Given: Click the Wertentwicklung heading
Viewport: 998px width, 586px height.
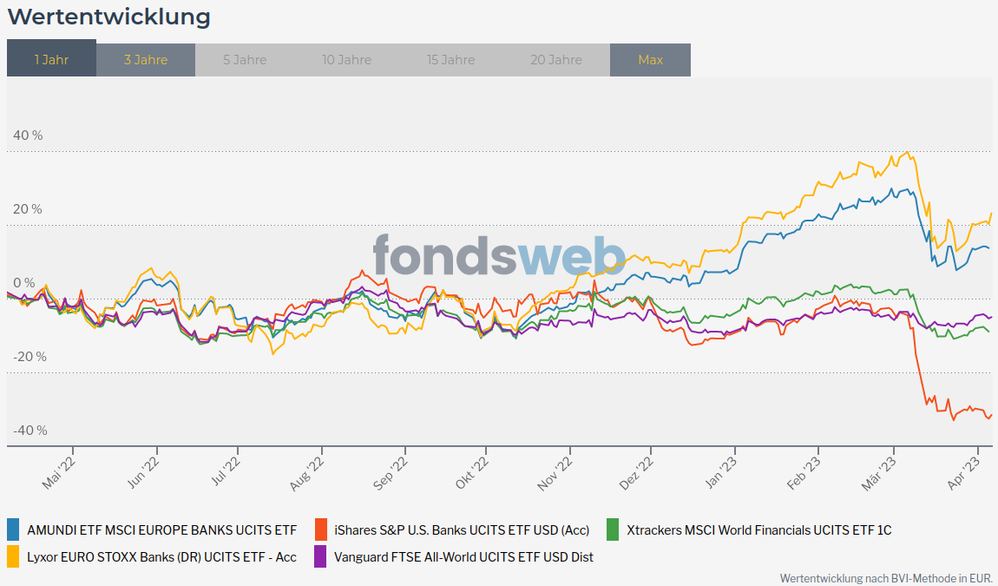Looking at the screenshot, I should coord(109,17).
